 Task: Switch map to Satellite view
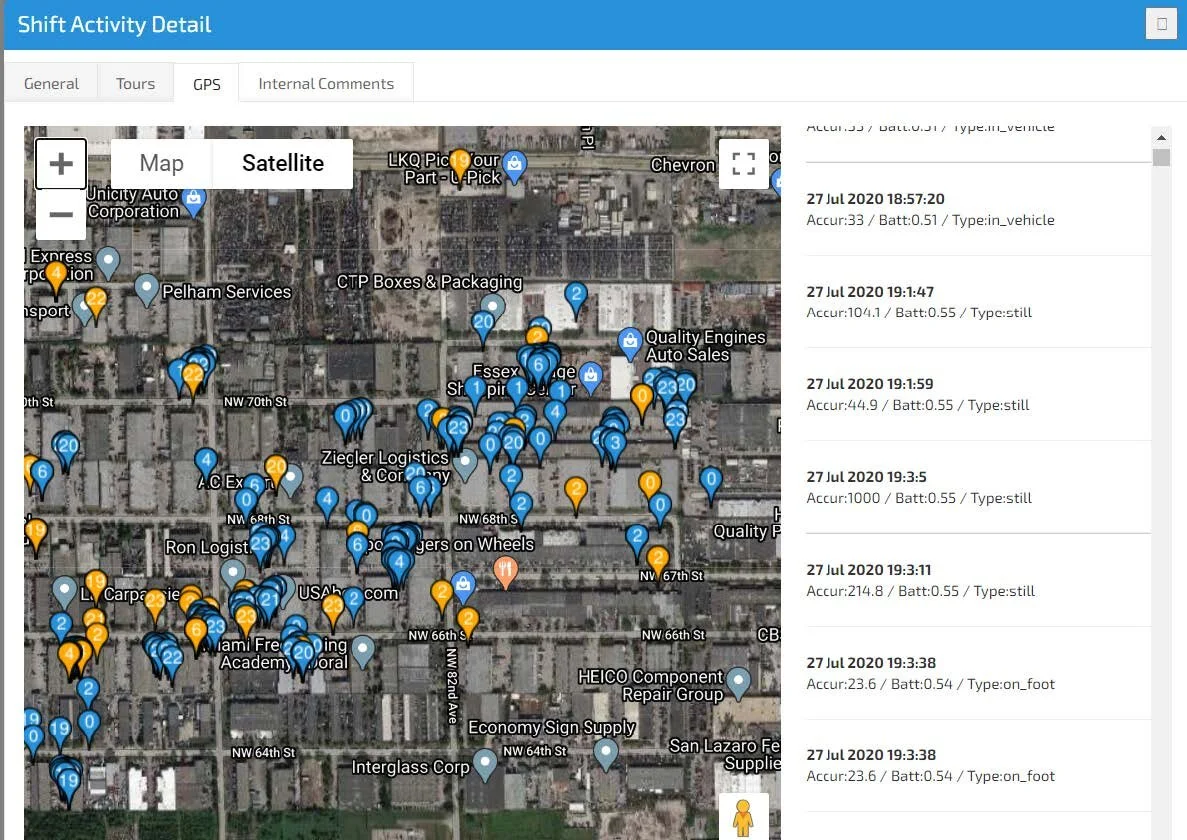pyautogui.click(x=283, y=164)
